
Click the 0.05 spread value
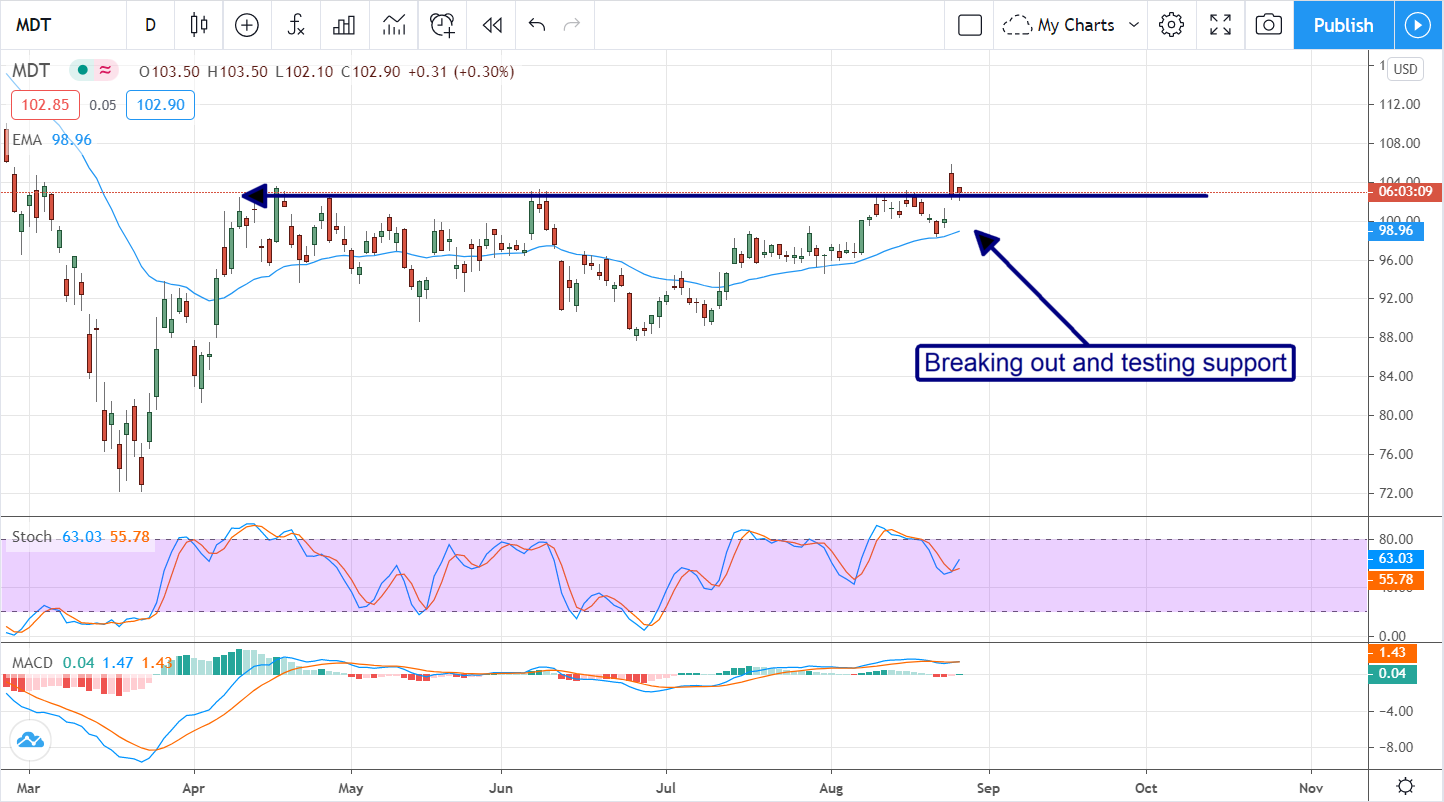point(102,105)
